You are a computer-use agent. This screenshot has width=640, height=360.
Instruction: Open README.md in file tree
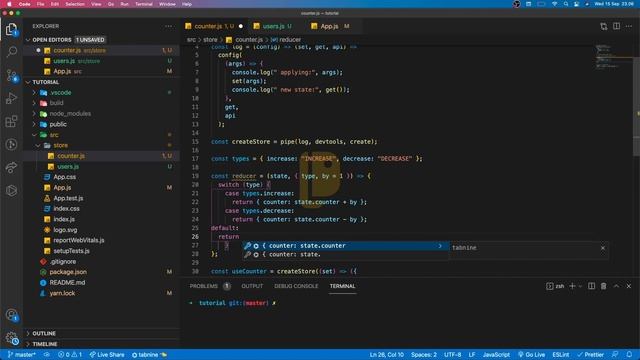[67, 283]
